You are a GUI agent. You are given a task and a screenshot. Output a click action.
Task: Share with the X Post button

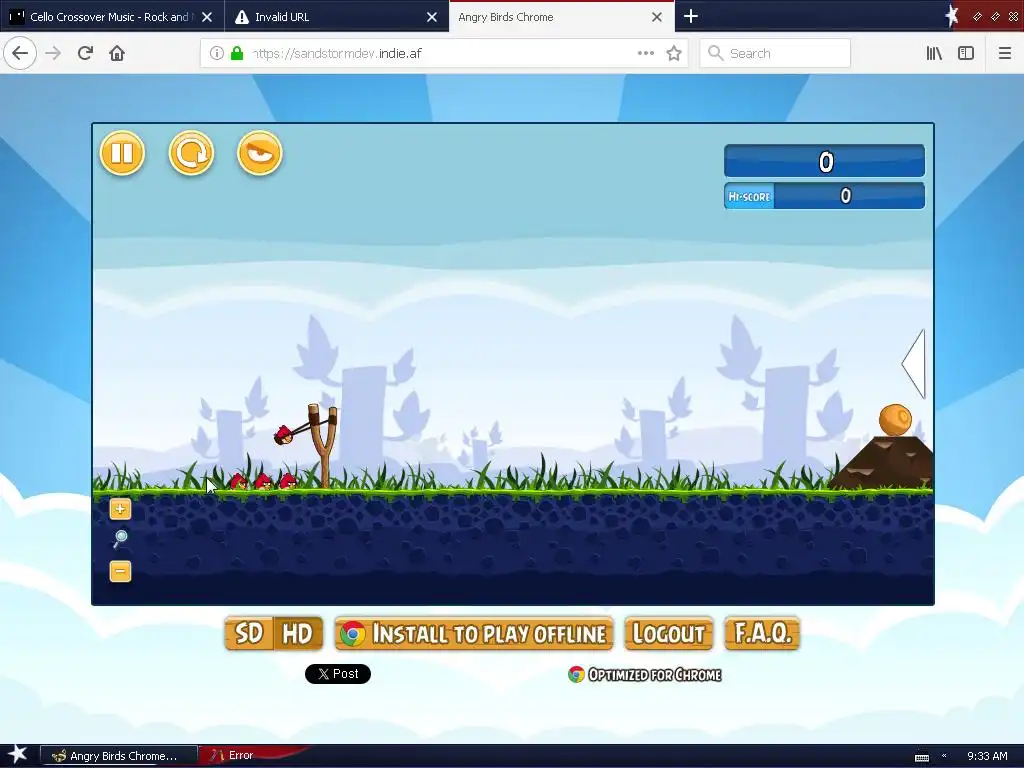[338, 674]
